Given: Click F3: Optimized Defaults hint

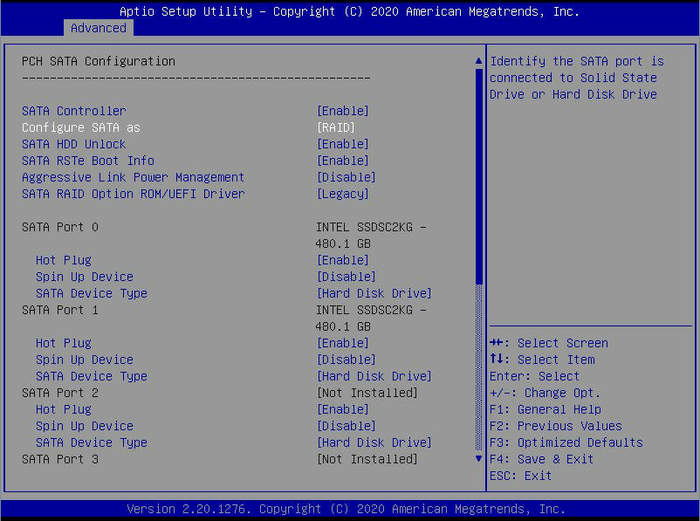Looking at the screenshot, I should click(566, 443).
